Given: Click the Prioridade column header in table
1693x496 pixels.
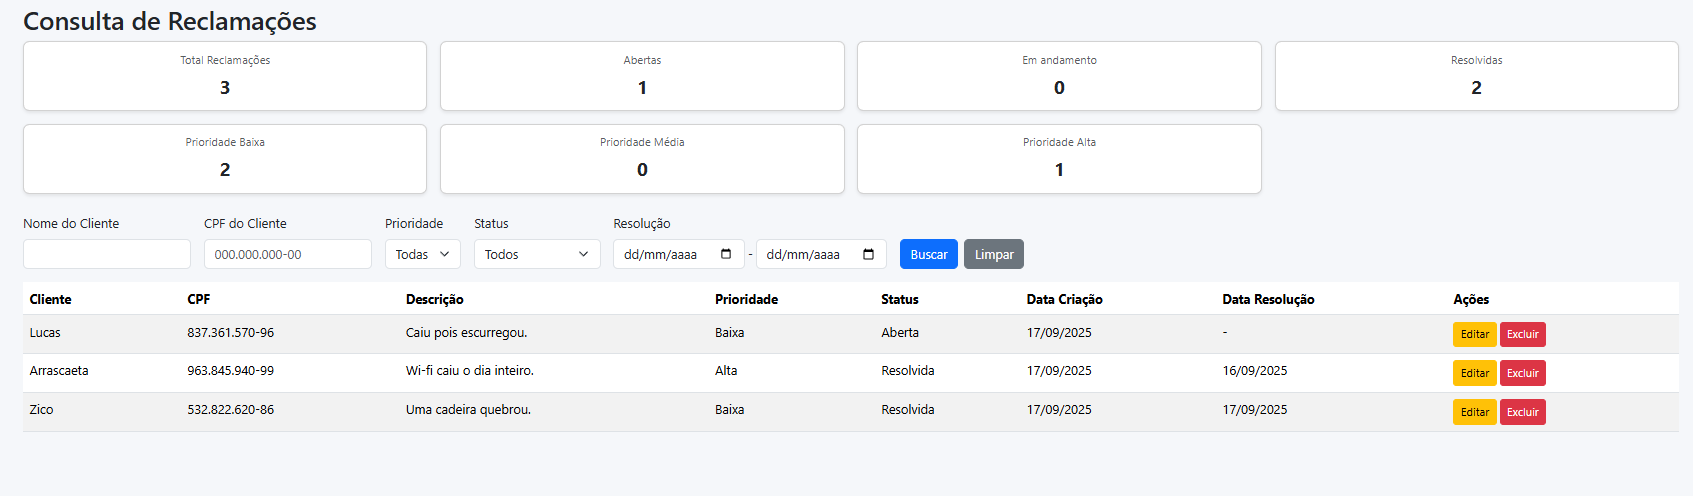Looking at the screenshot, I should (746, 299).
